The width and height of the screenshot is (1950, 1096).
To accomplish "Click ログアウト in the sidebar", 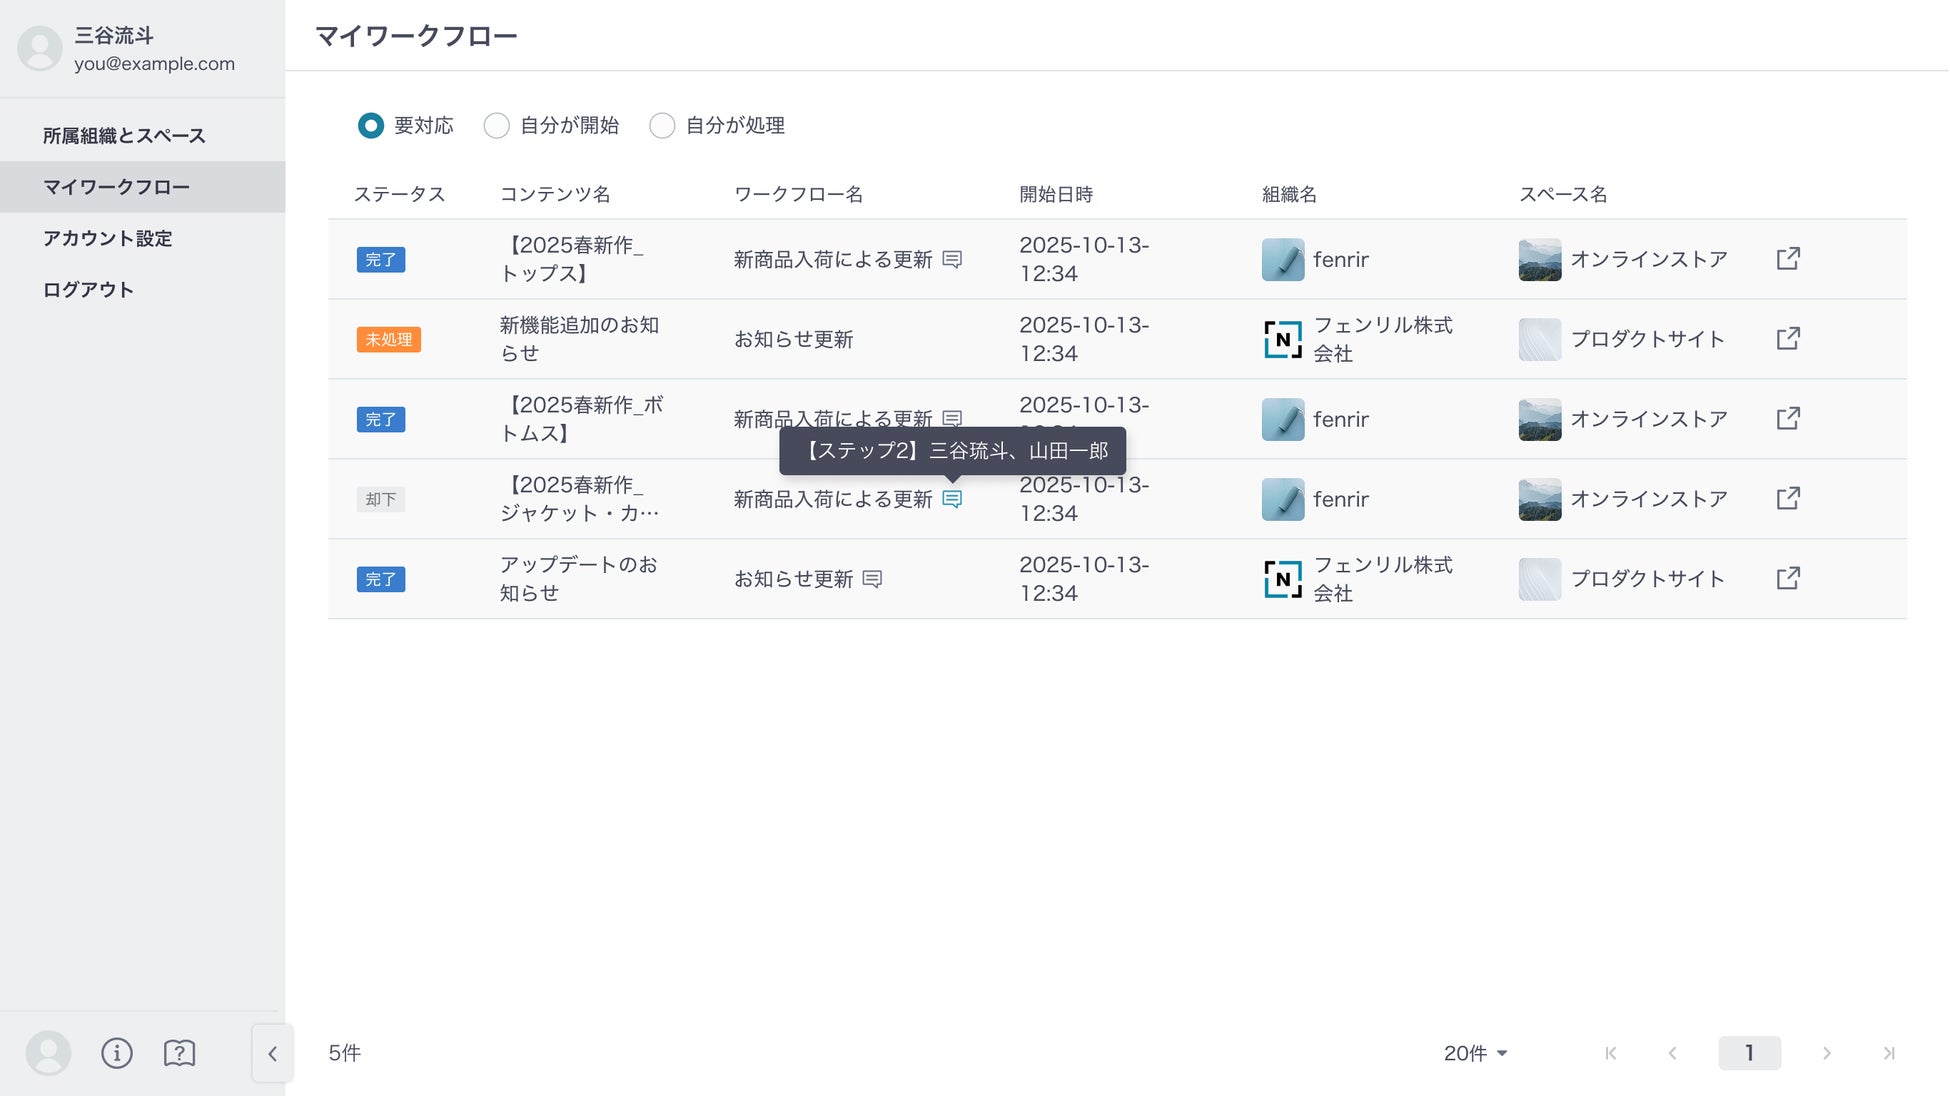I will (88, 290).
